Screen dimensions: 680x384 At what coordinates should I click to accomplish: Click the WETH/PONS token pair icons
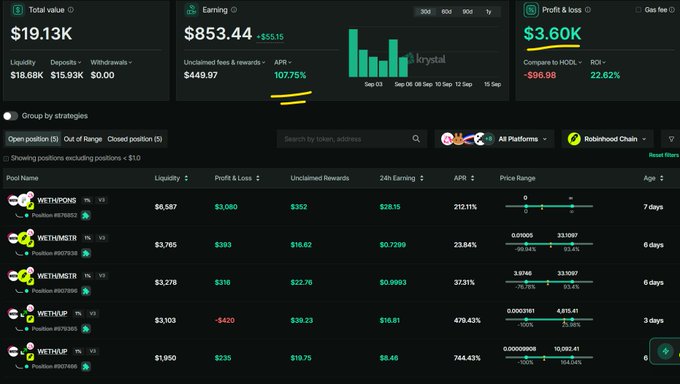tap(21, 200)
